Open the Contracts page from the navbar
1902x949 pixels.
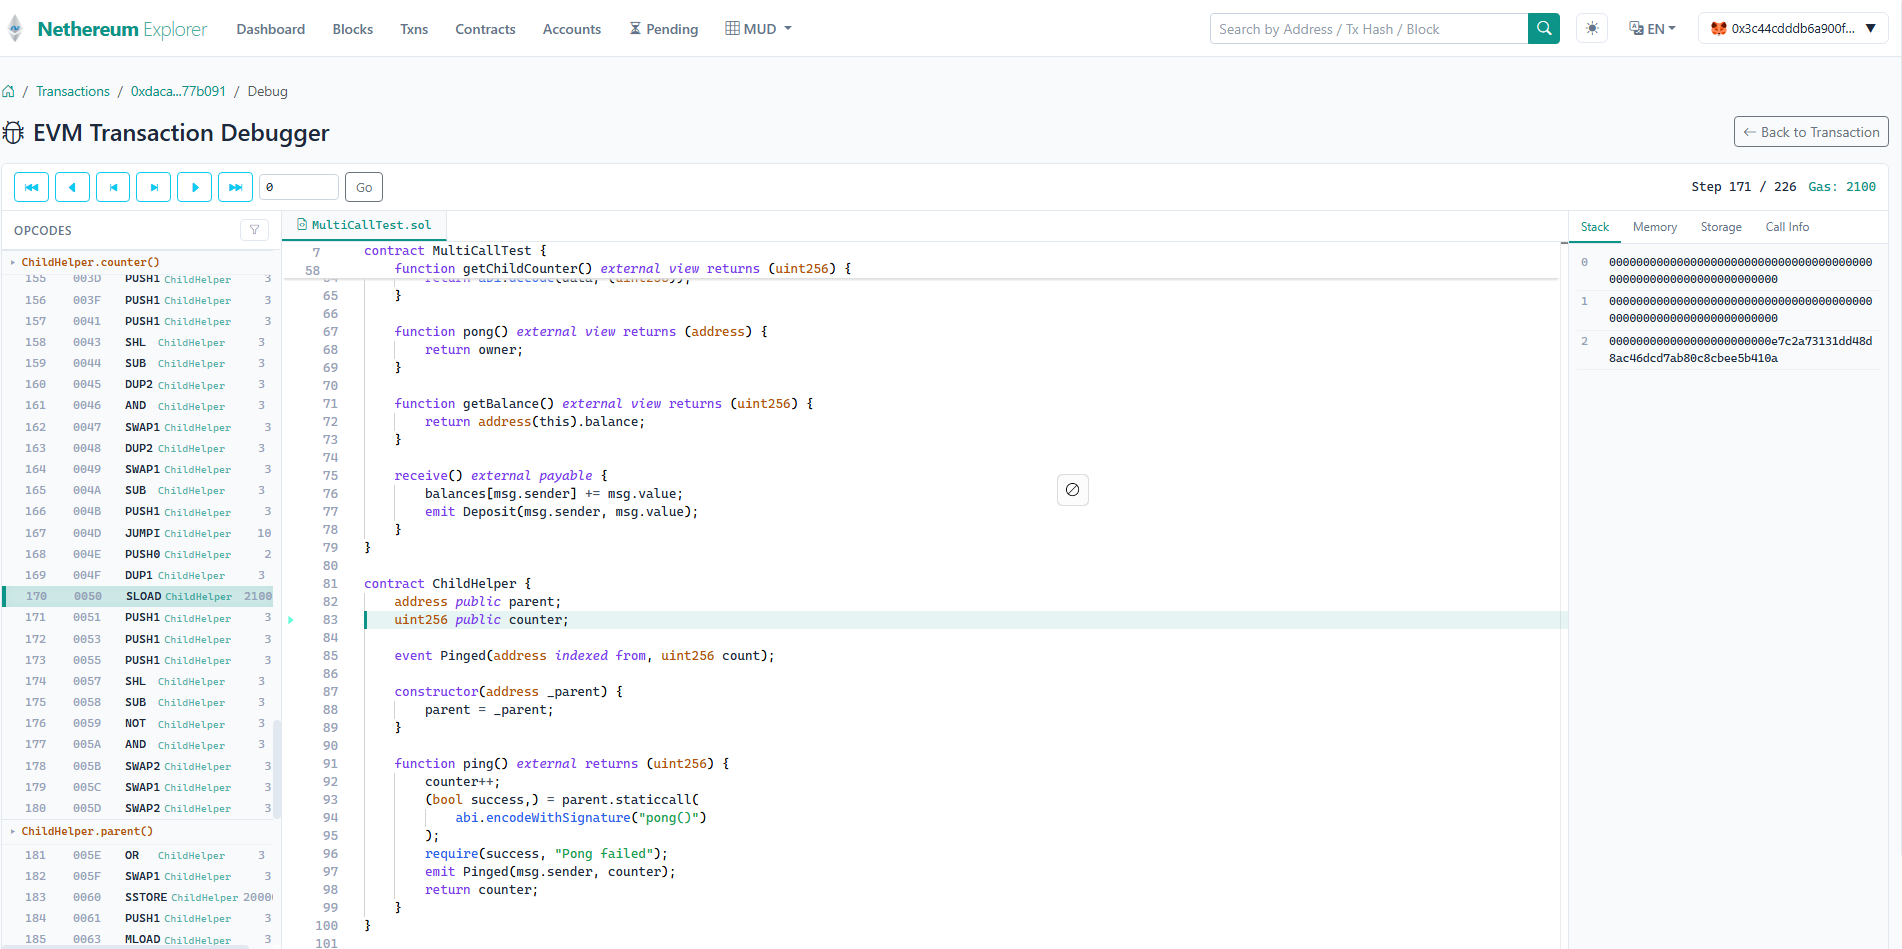485,29
